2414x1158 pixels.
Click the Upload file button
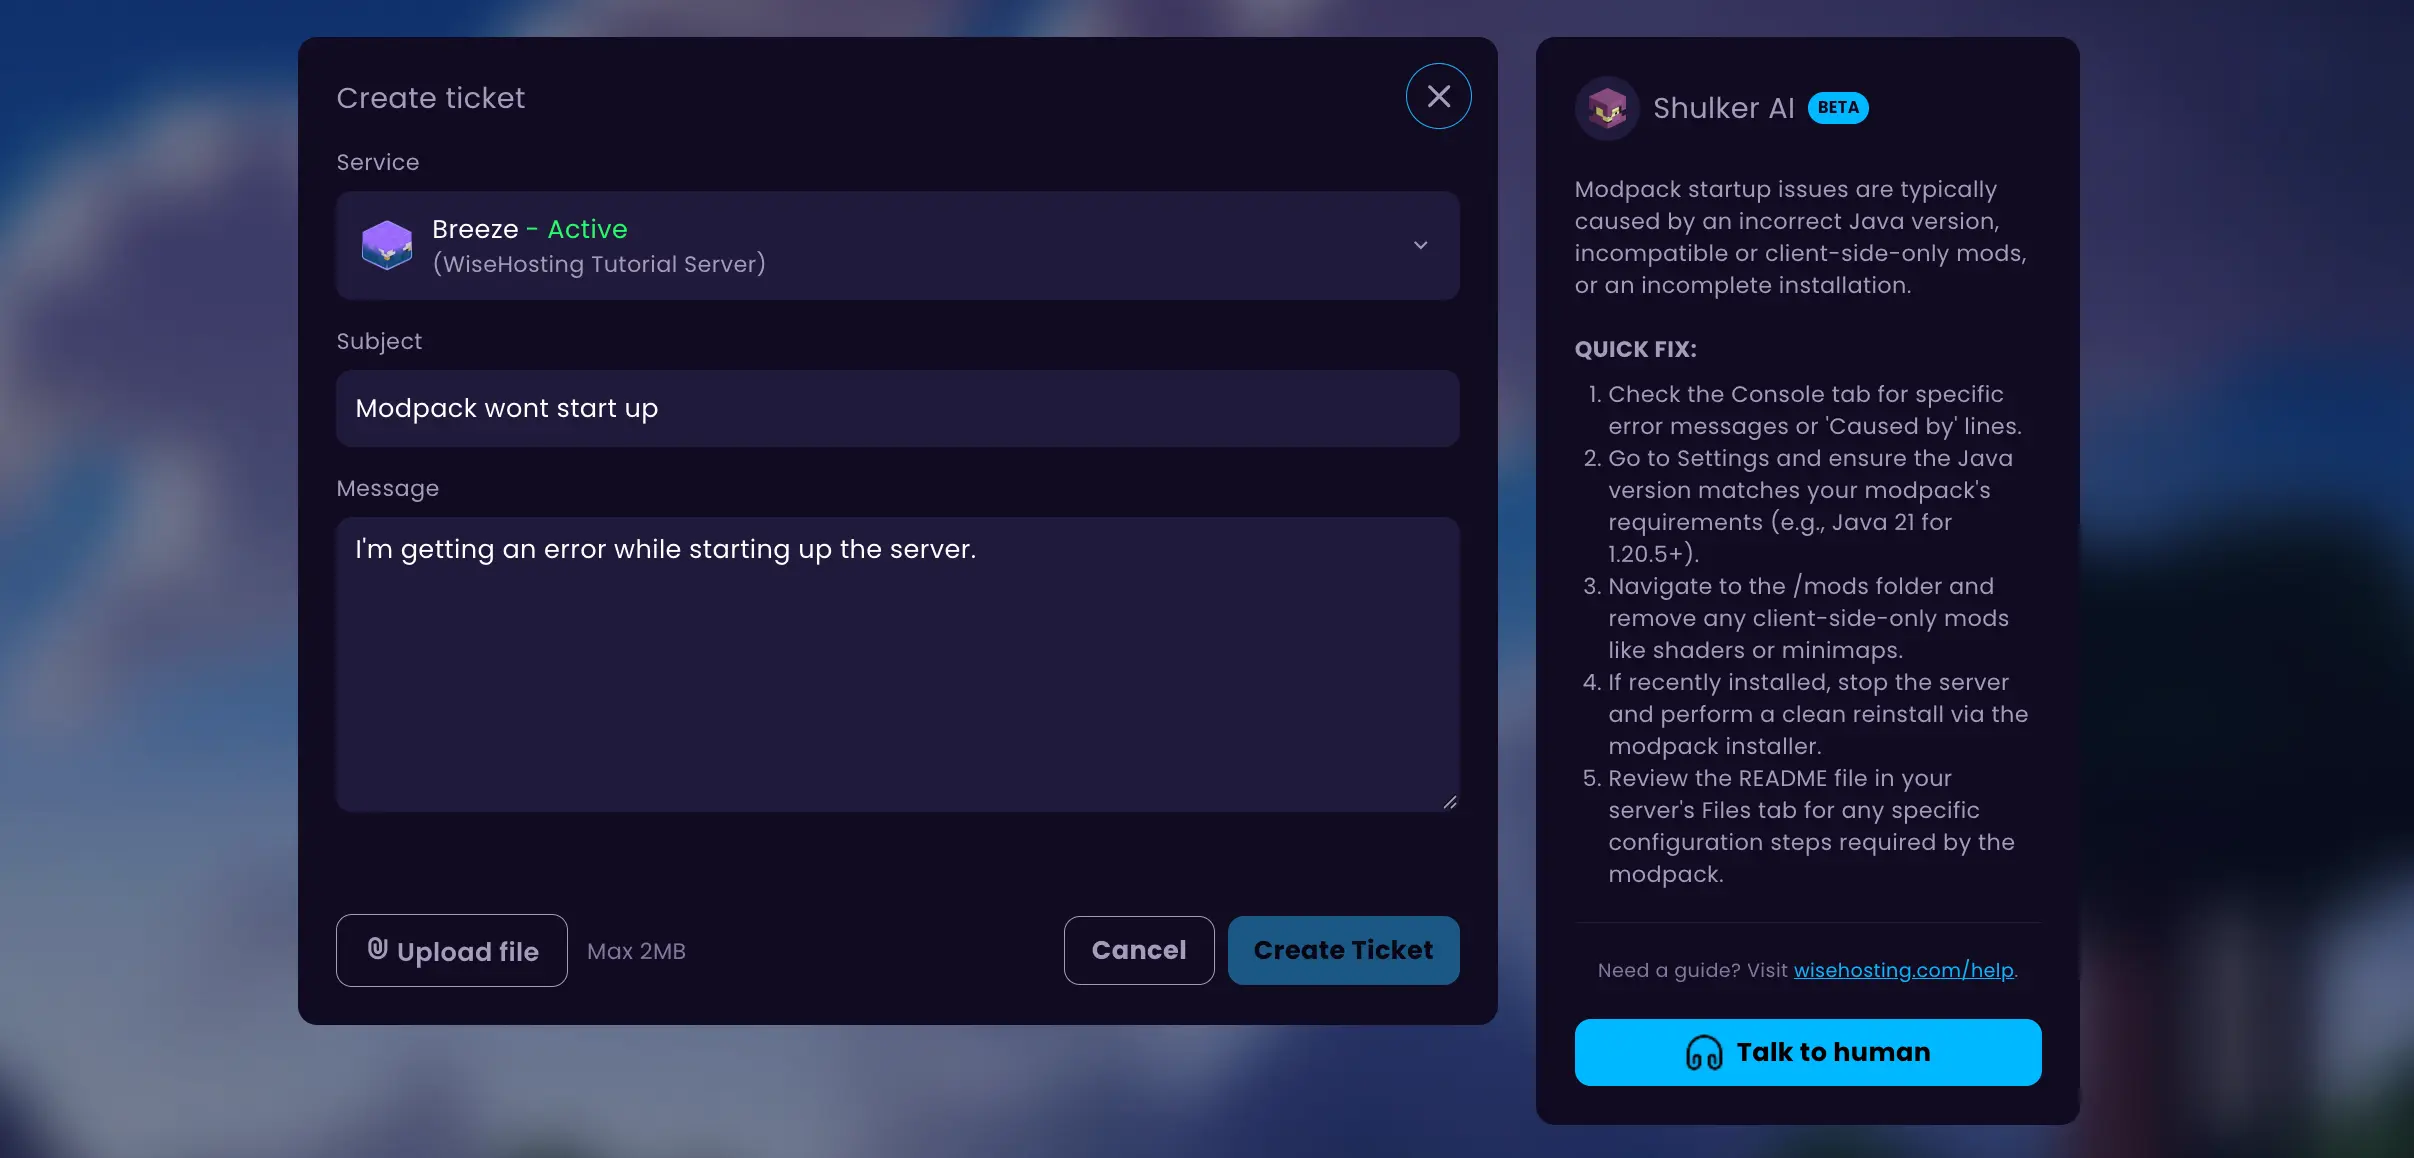451,950
